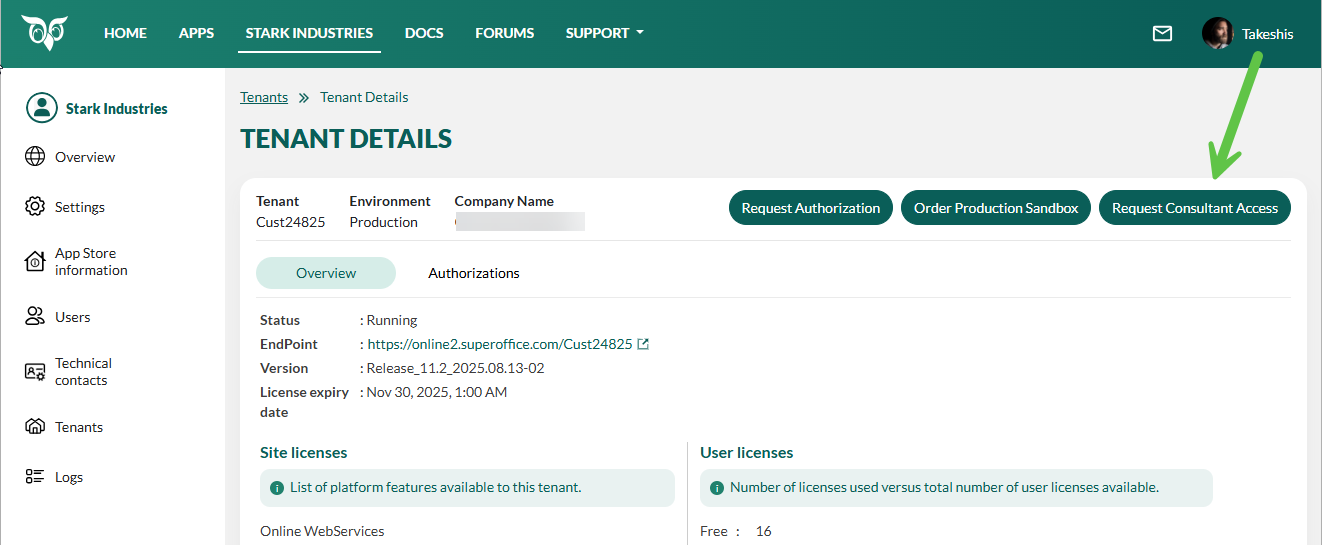Click the Tenant Details breadcrumb text

click(364, 97)
